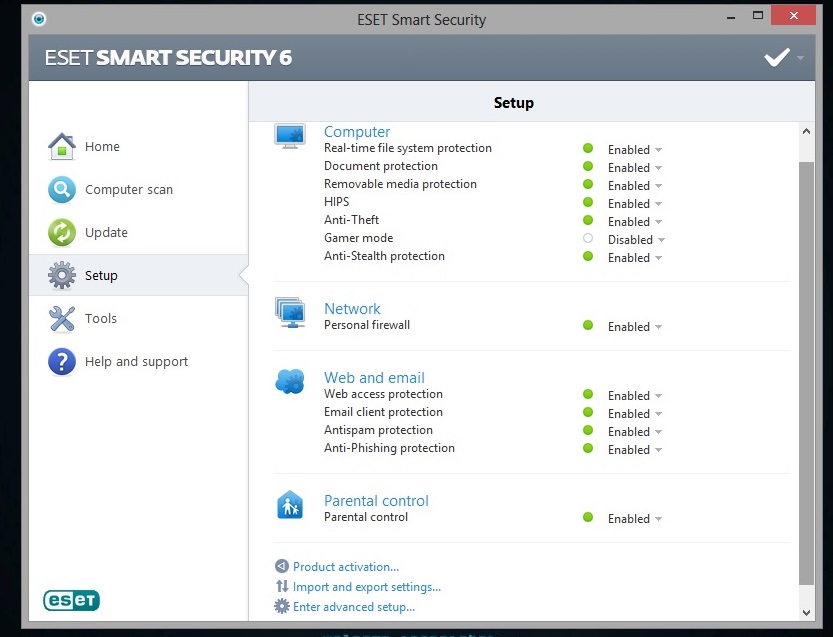Viewport: 833px width, 637px height.
Task: Click the Help and support question mark icon
Action: pyautogui.click(x=62, y=362)
